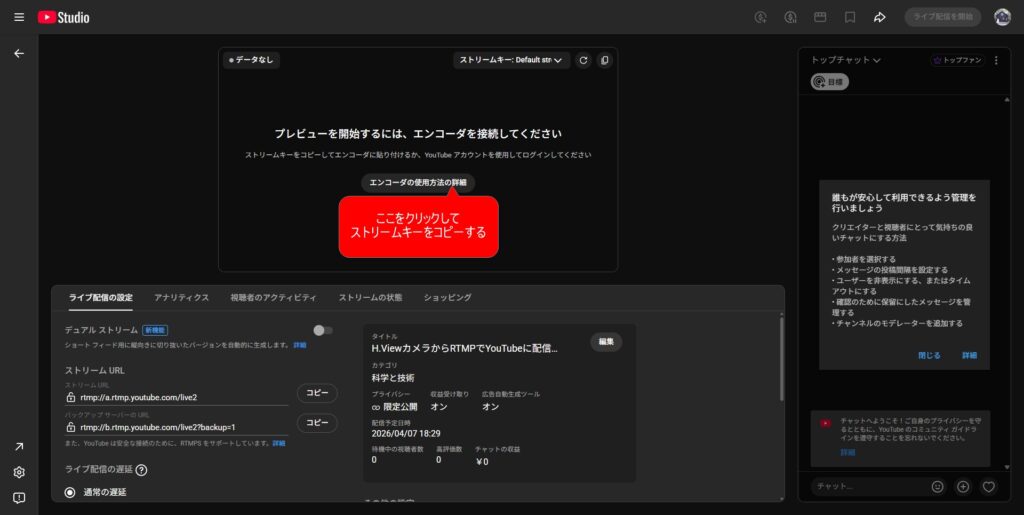Open the clapperboard highlight icon
The width and height of the screenshot is (1024, 515).
(820, 18)
